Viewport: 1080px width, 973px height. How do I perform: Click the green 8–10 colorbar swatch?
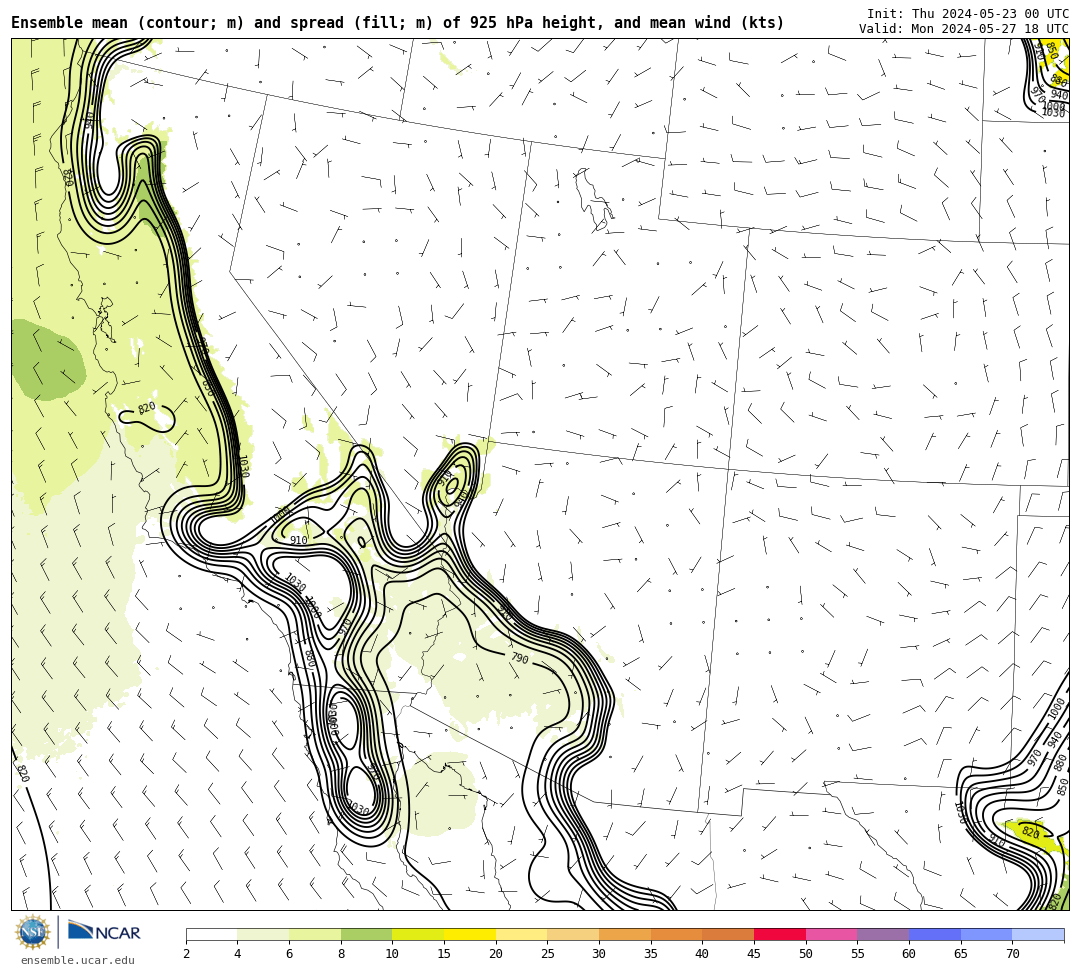(366, 934)
